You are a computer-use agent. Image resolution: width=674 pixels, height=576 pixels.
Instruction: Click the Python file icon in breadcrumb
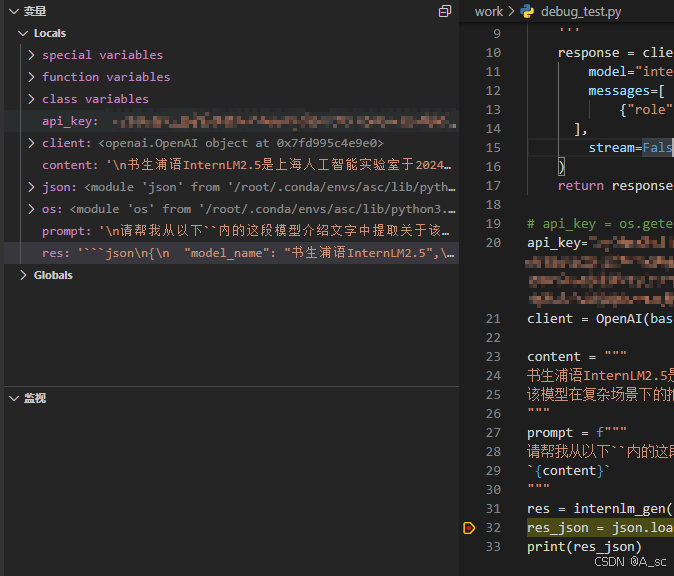[527, 11]
